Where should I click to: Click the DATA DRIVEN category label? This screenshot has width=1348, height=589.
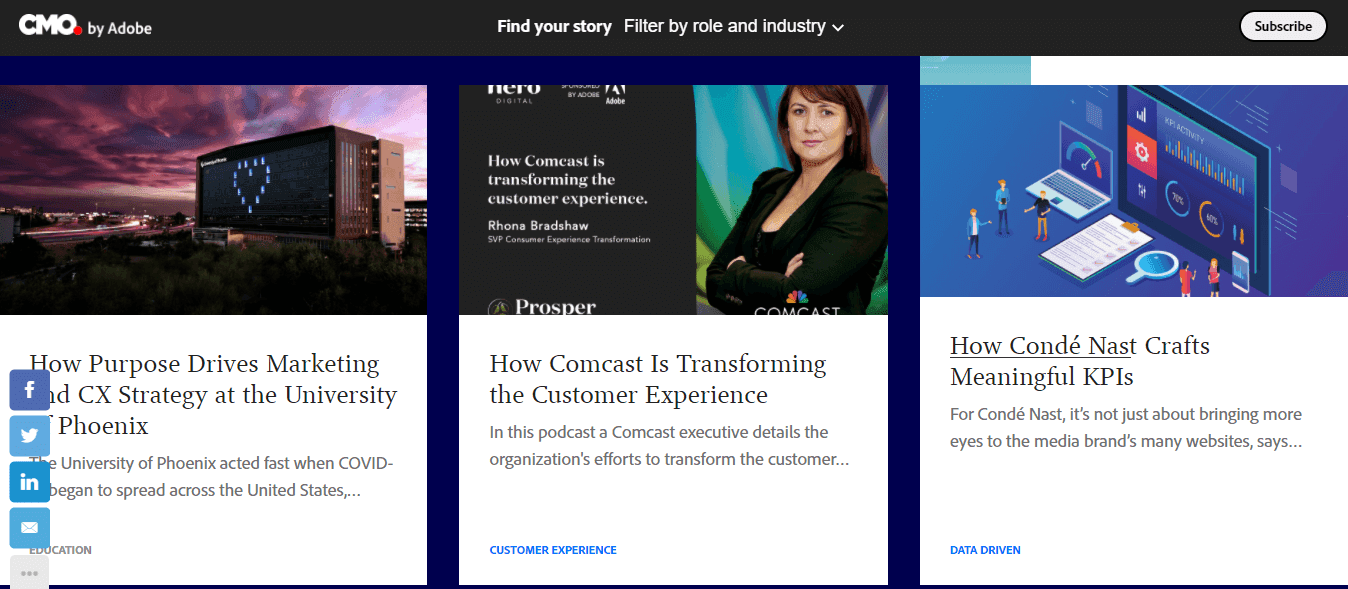pyautogui.click(x=985, y=549)
